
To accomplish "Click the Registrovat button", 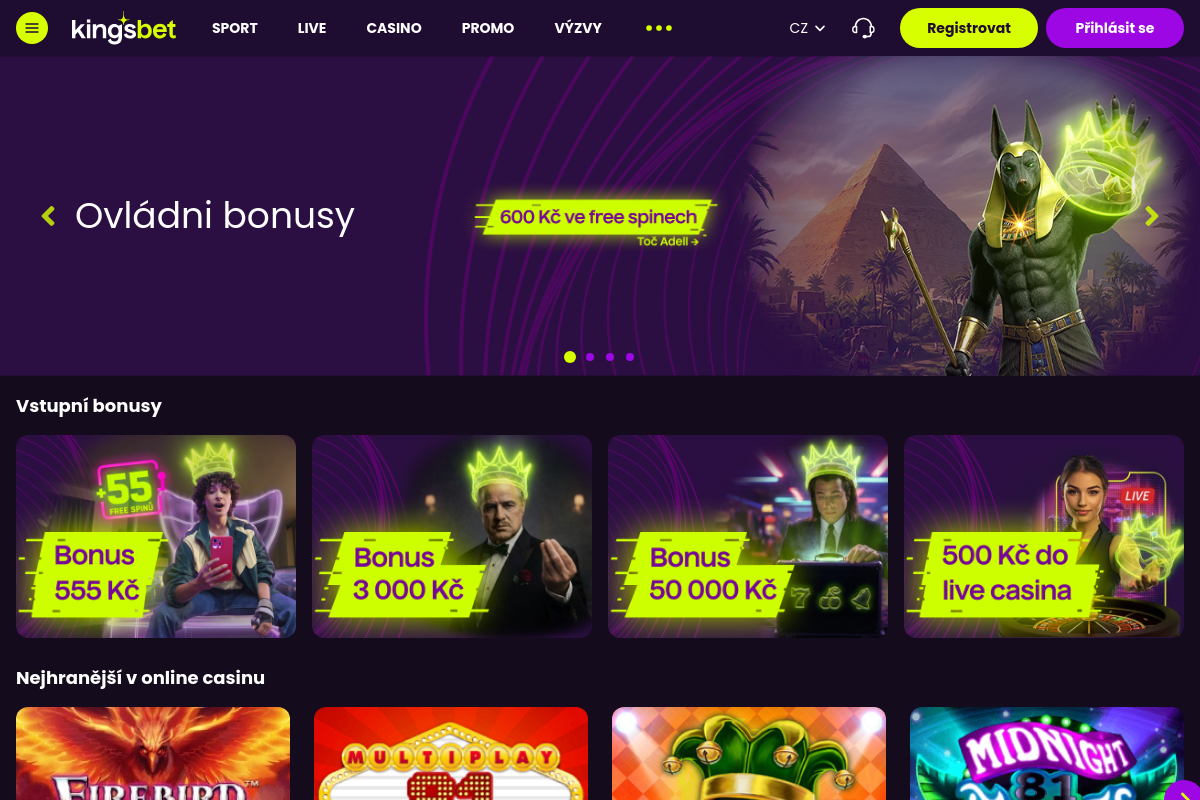I will [969, 28].
